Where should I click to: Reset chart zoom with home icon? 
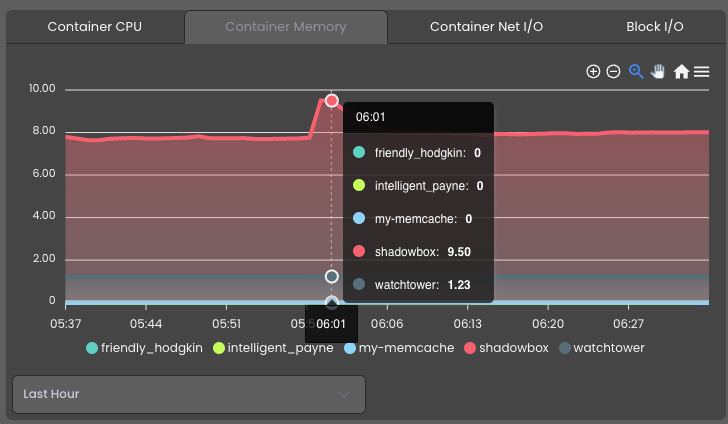click(x=681, y=72)
